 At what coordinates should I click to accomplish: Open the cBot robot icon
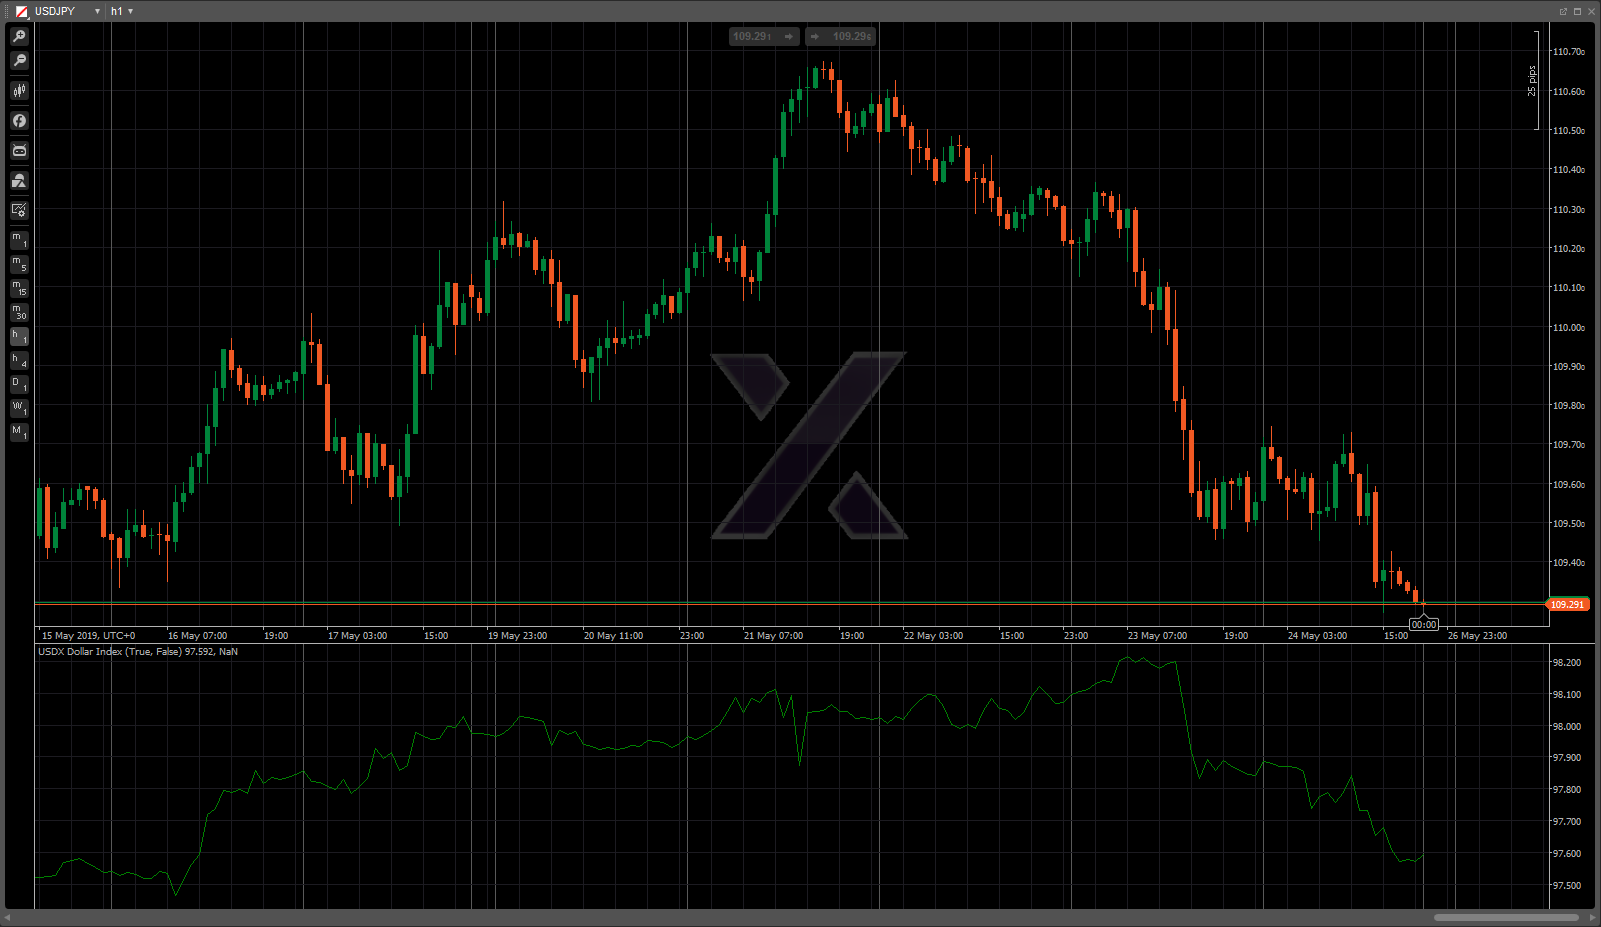click(x=19, y=151)
